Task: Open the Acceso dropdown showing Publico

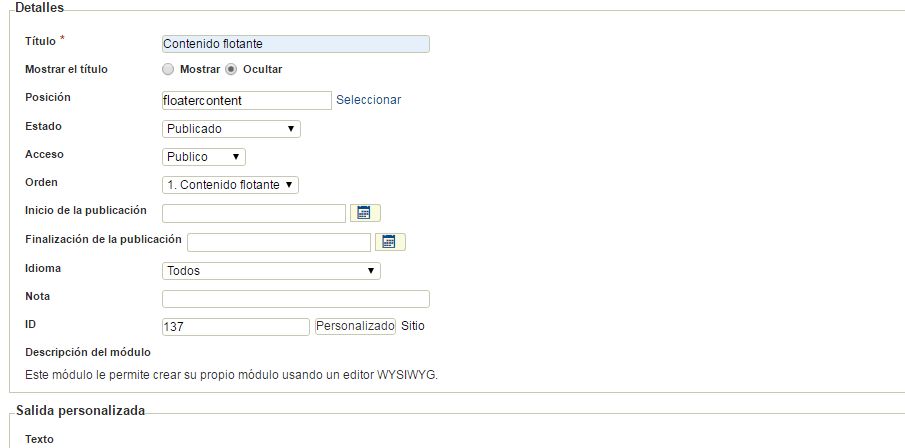Action: 204,157
